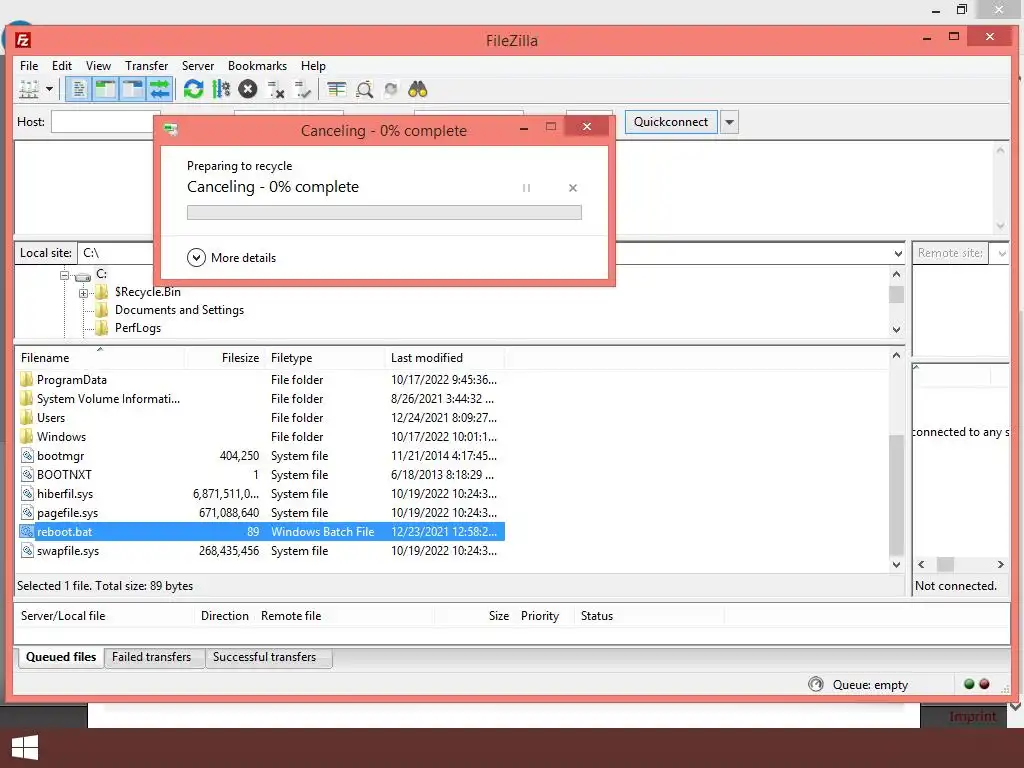Click the queue status indicator icon

click(x=816, y=684)
